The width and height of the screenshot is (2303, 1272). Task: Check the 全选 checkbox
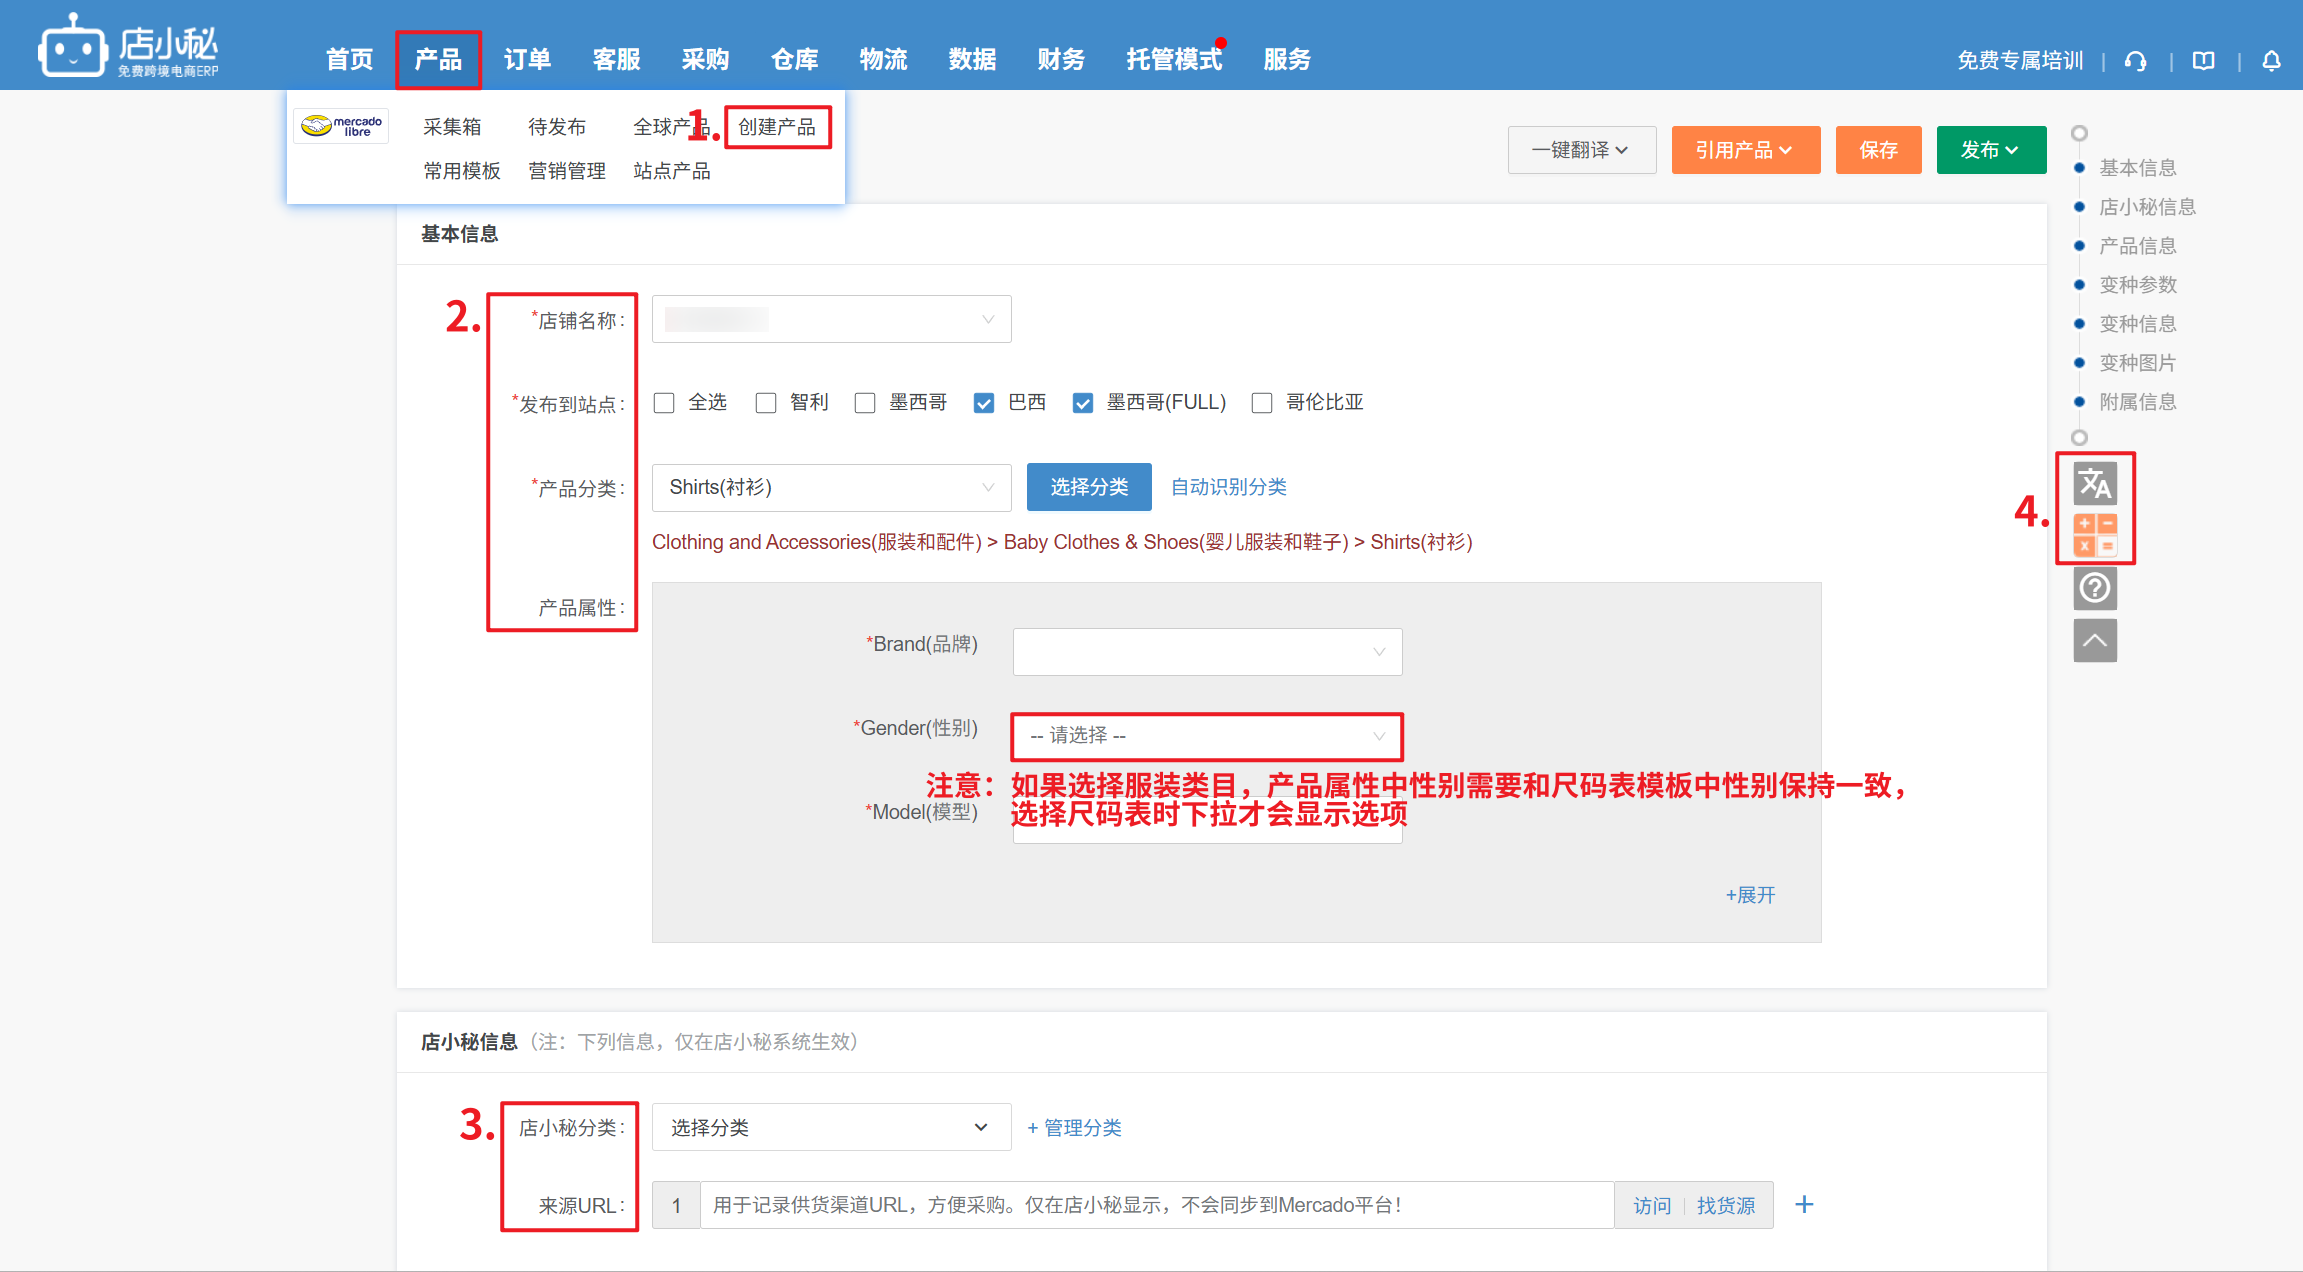(x=664, y=403)
